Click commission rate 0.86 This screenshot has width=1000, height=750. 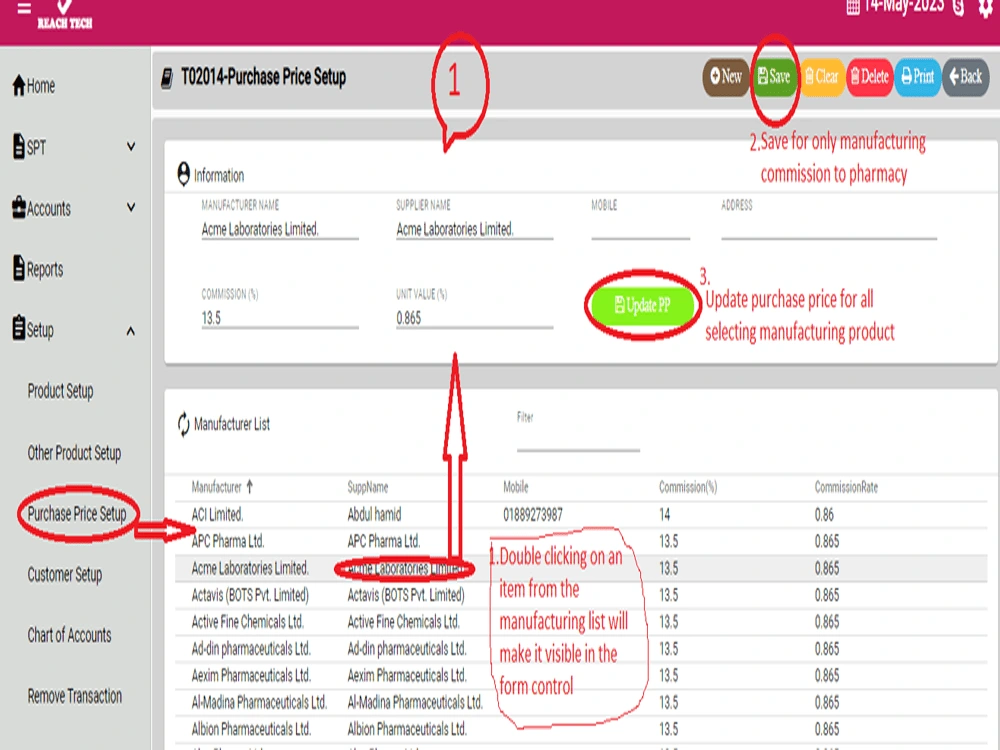click(x=824, y=515)
